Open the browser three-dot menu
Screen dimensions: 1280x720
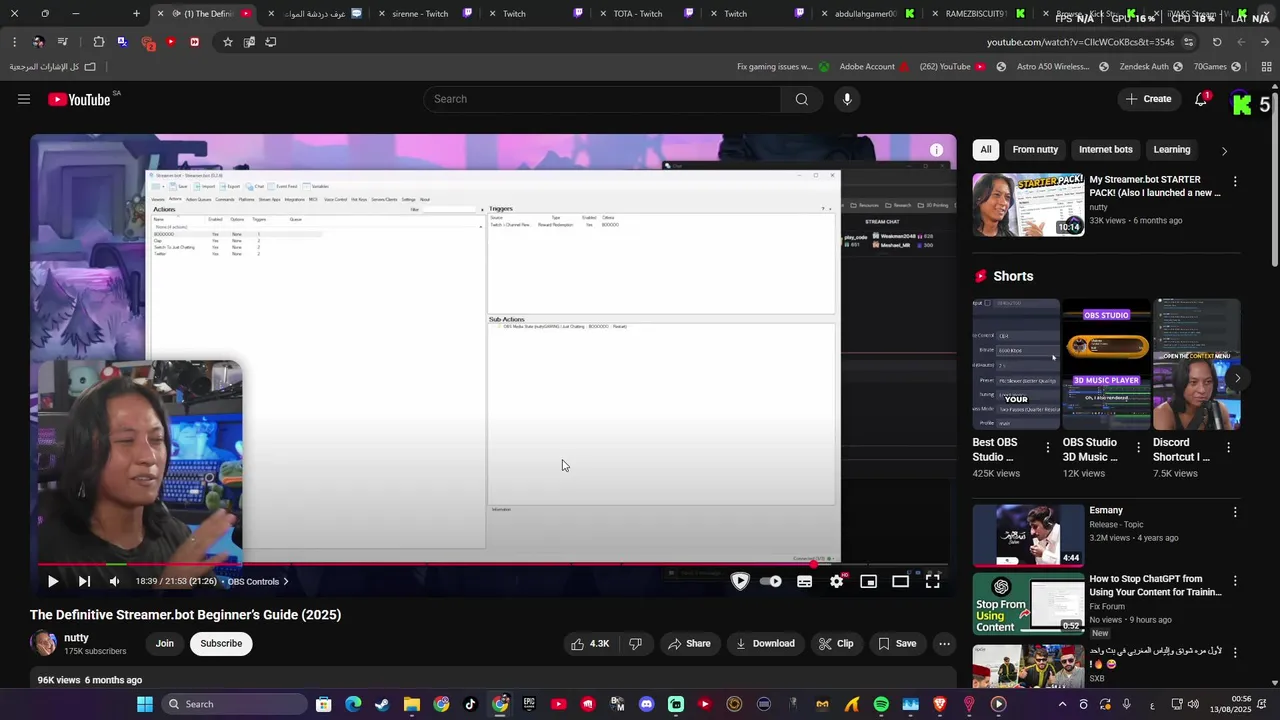point(14,42)
